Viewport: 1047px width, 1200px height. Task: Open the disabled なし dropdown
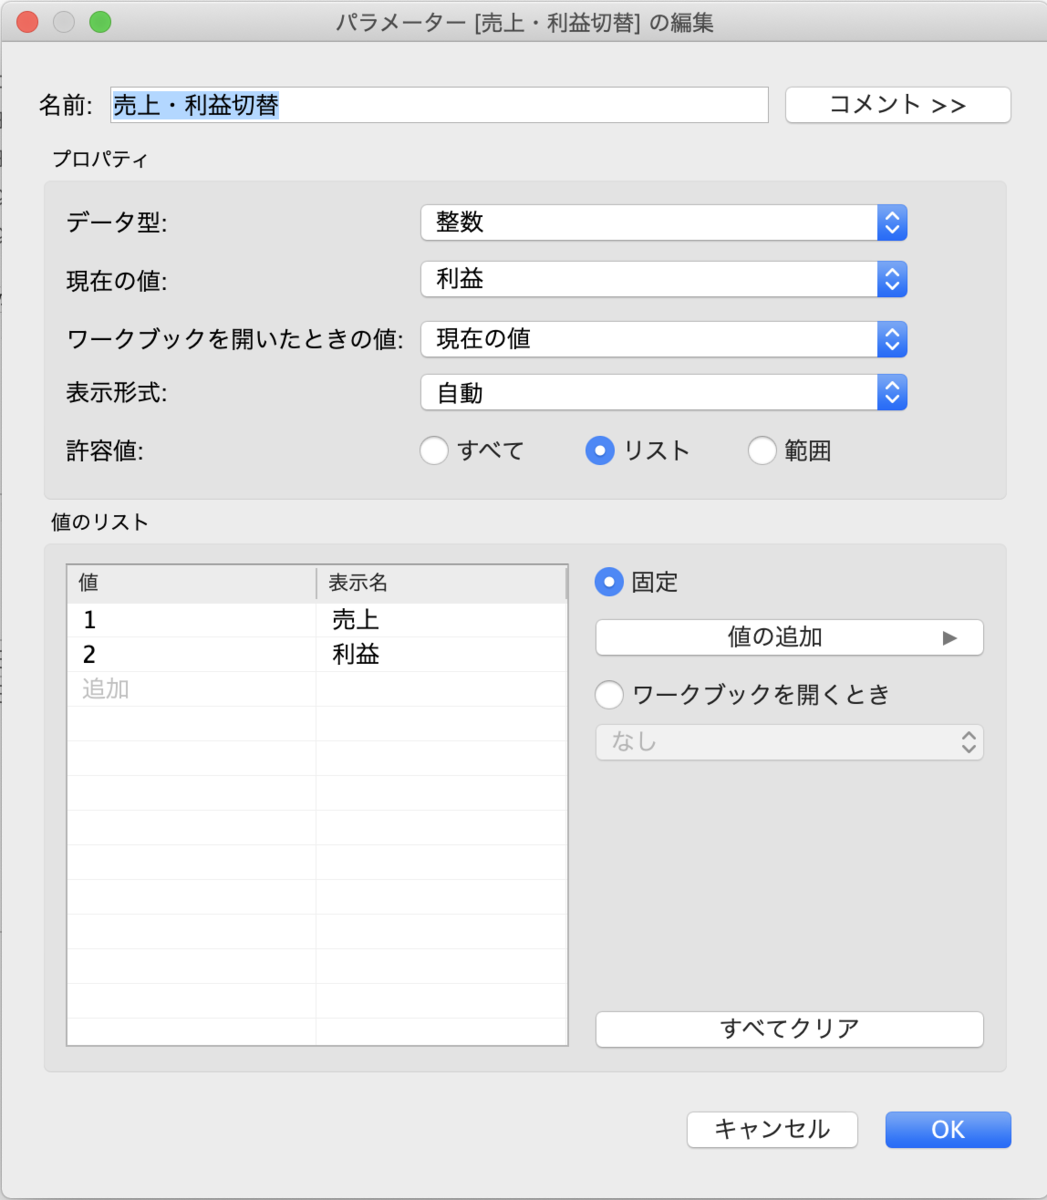(x=790, y=742)
